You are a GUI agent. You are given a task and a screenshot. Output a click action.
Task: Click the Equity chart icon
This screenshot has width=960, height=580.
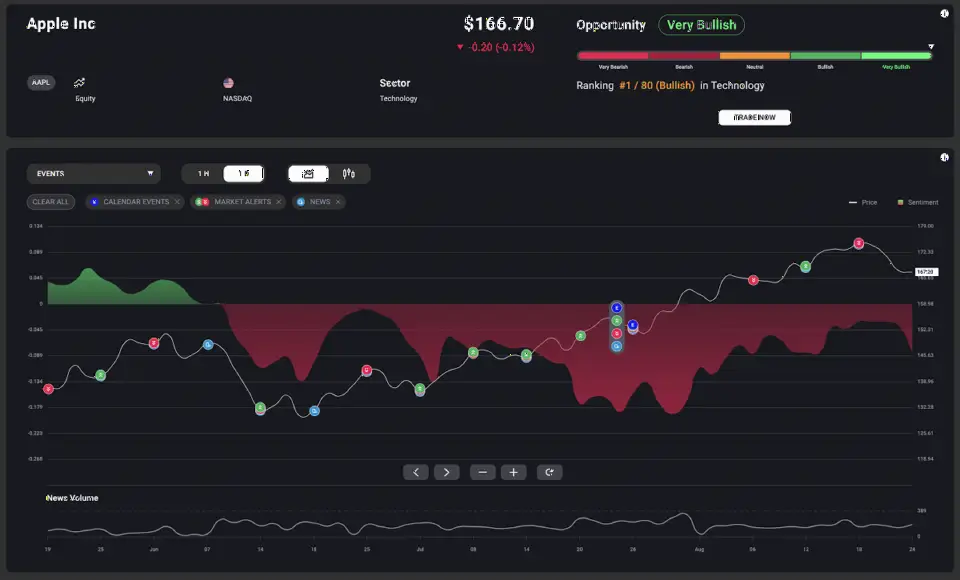pos(80,83)
